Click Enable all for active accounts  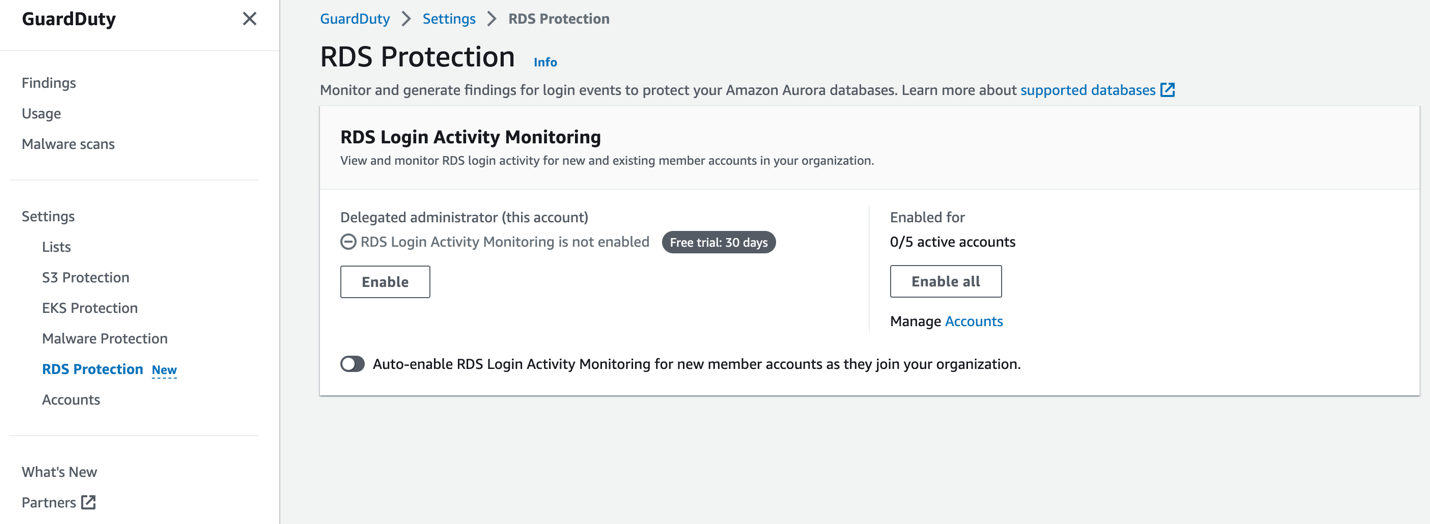(945, 281)
